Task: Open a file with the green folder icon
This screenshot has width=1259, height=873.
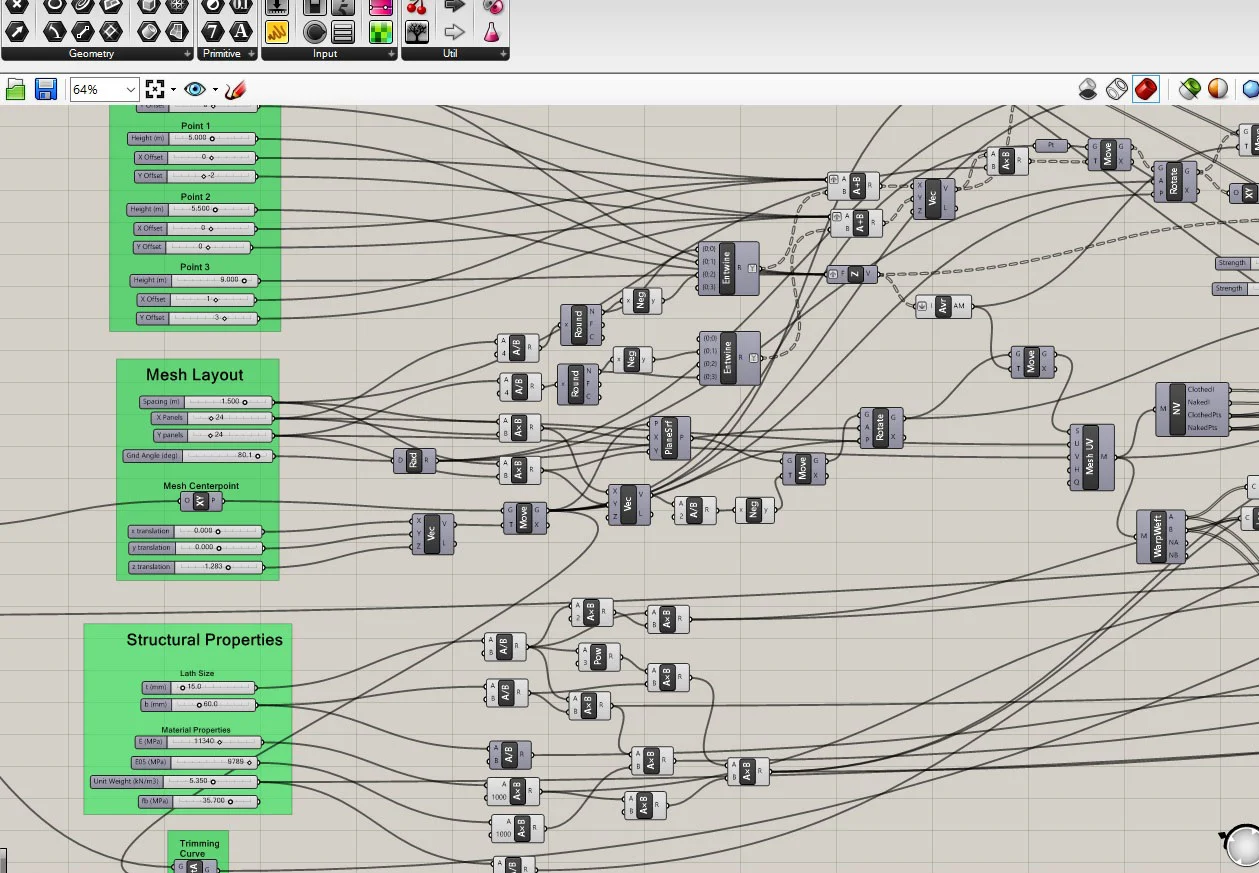Action: (15, 89)
